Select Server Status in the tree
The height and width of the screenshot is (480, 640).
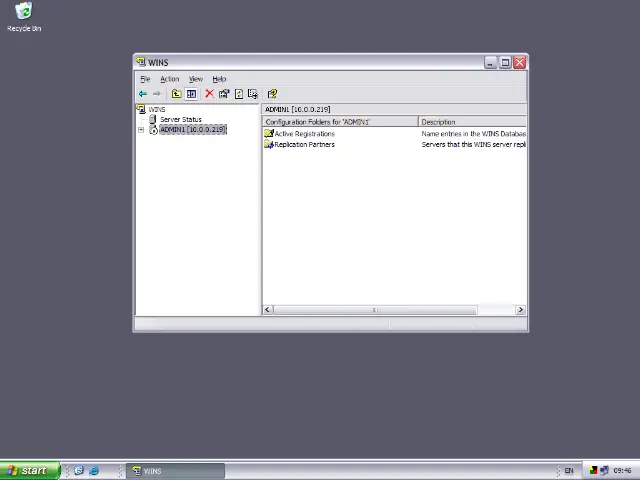(x=181, y=119)
